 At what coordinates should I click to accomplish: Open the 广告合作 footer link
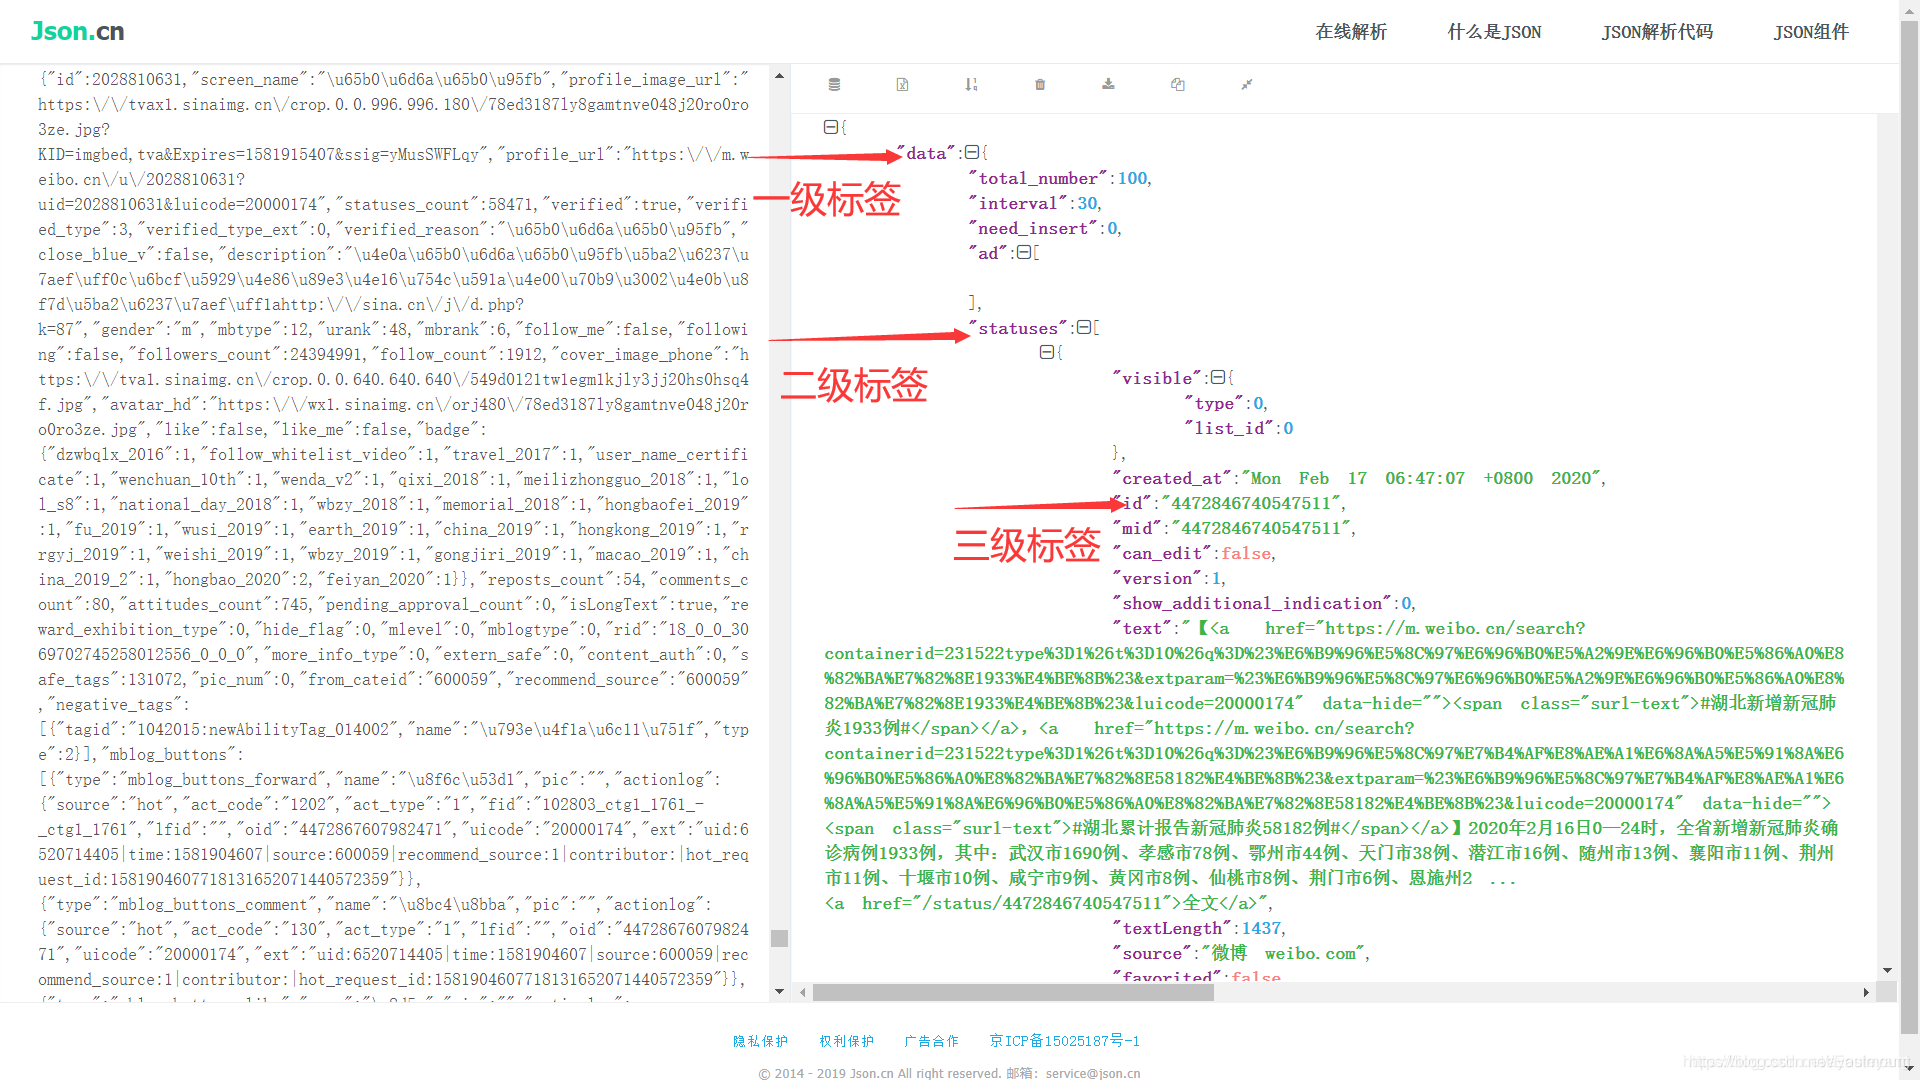[931, 1041]
